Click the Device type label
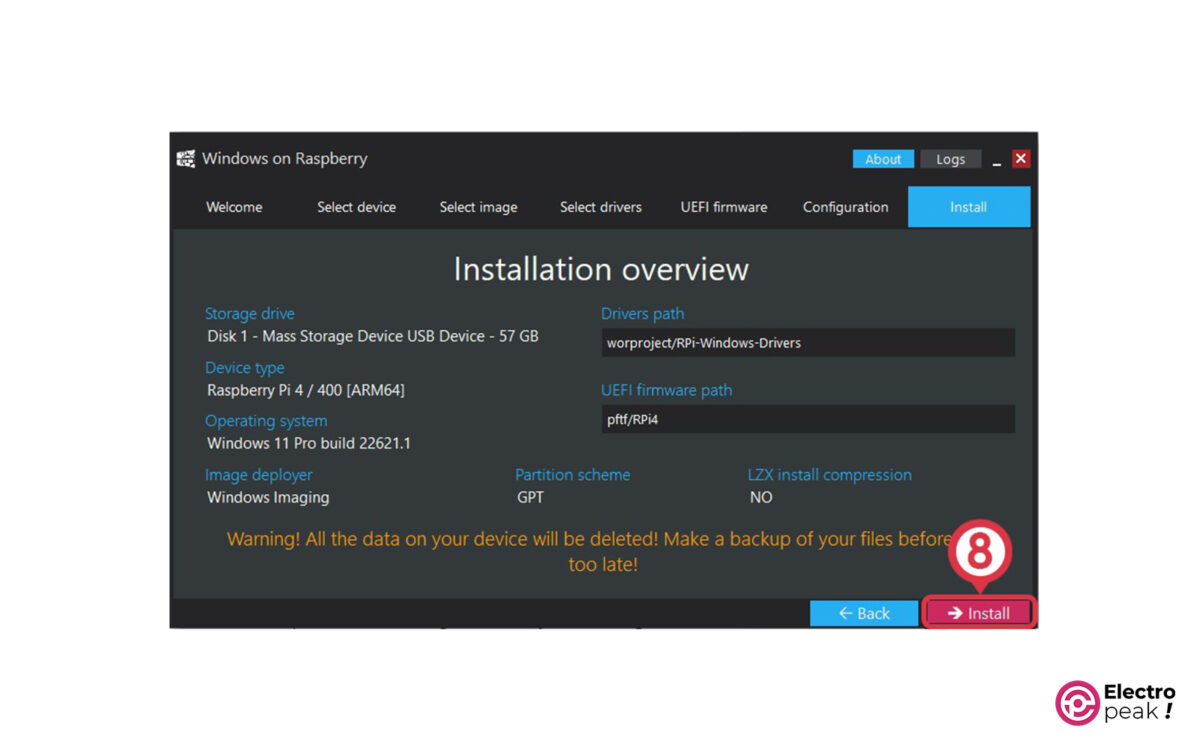The width and height of the screenshot is (1200, 750). [x=245, y=368]
